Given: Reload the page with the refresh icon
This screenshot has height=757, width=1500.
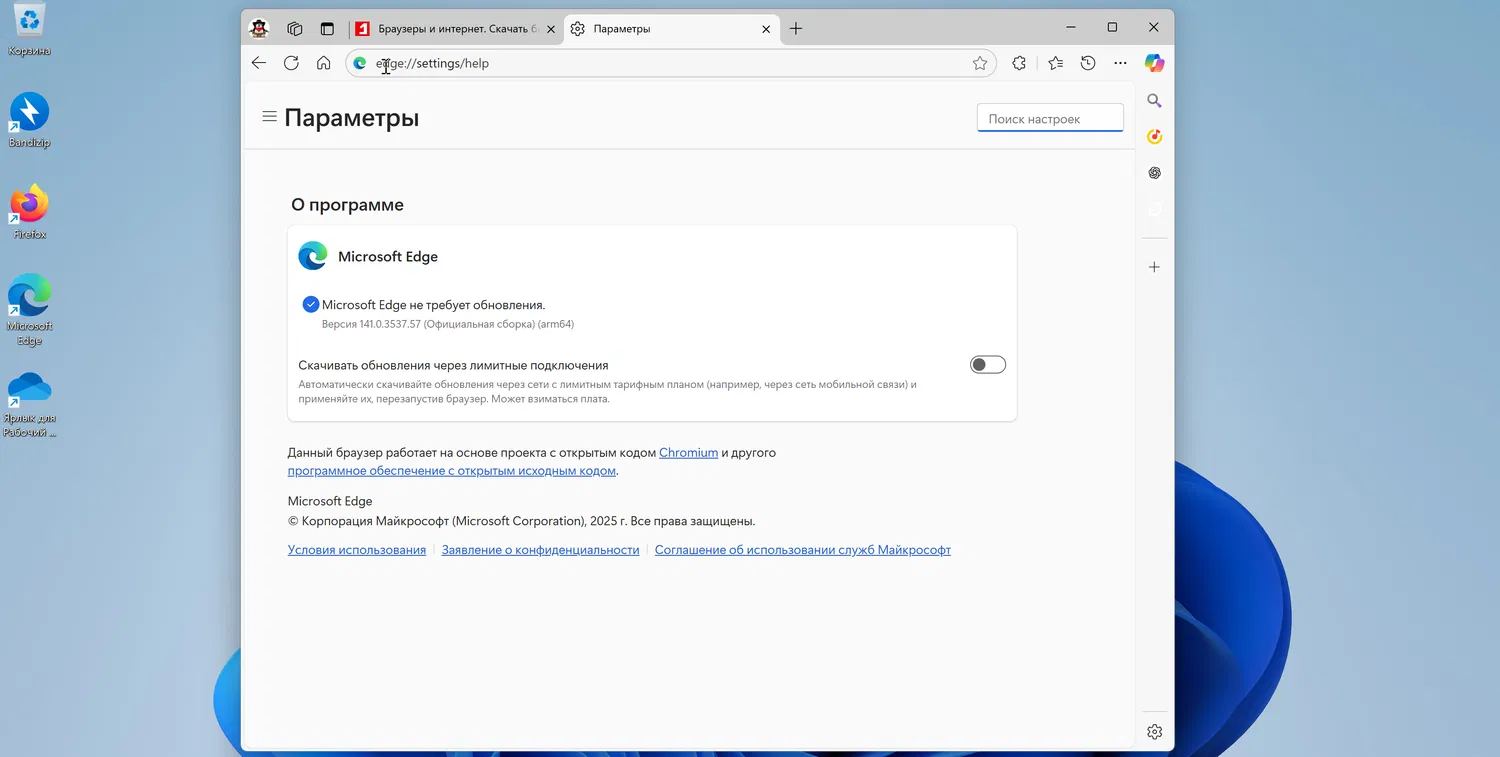Looking at the screenshot, I should (x=291, y=63).
